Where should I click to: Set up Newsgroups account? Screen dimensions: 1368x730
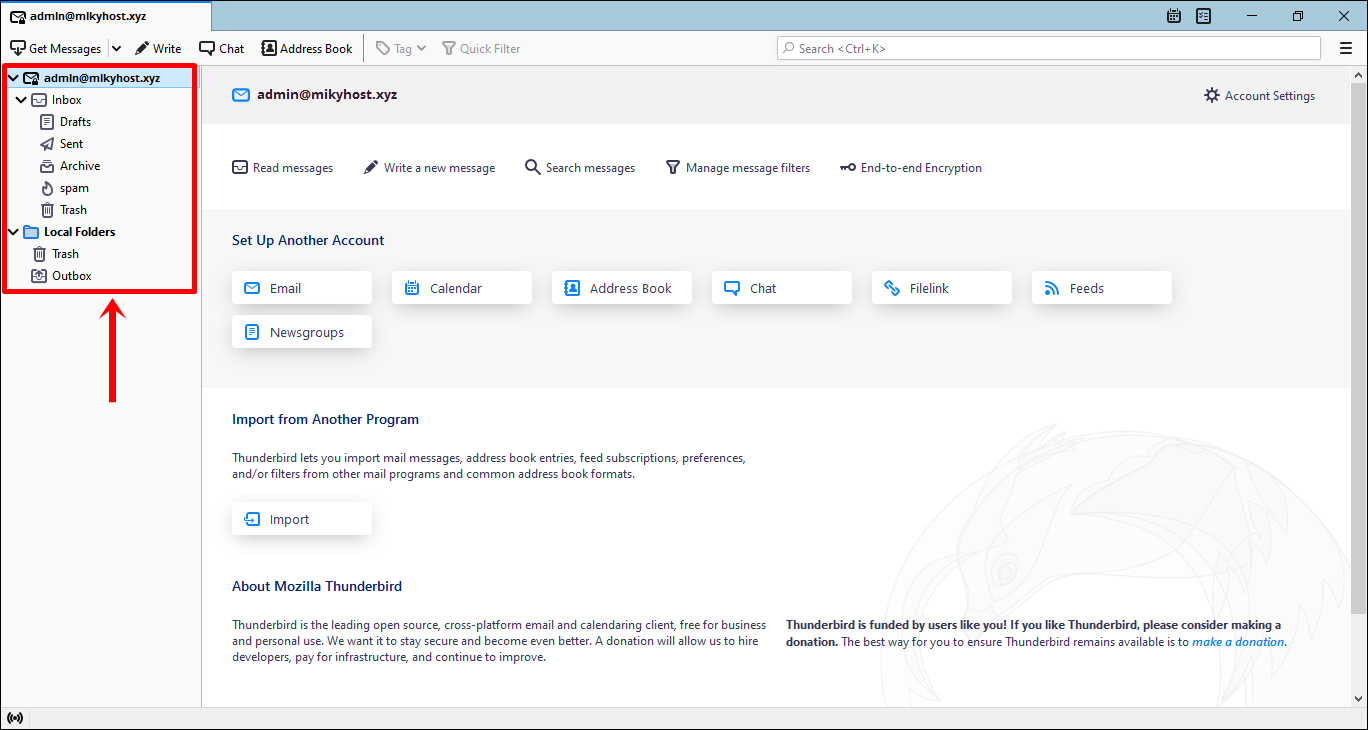click(302, 332)
